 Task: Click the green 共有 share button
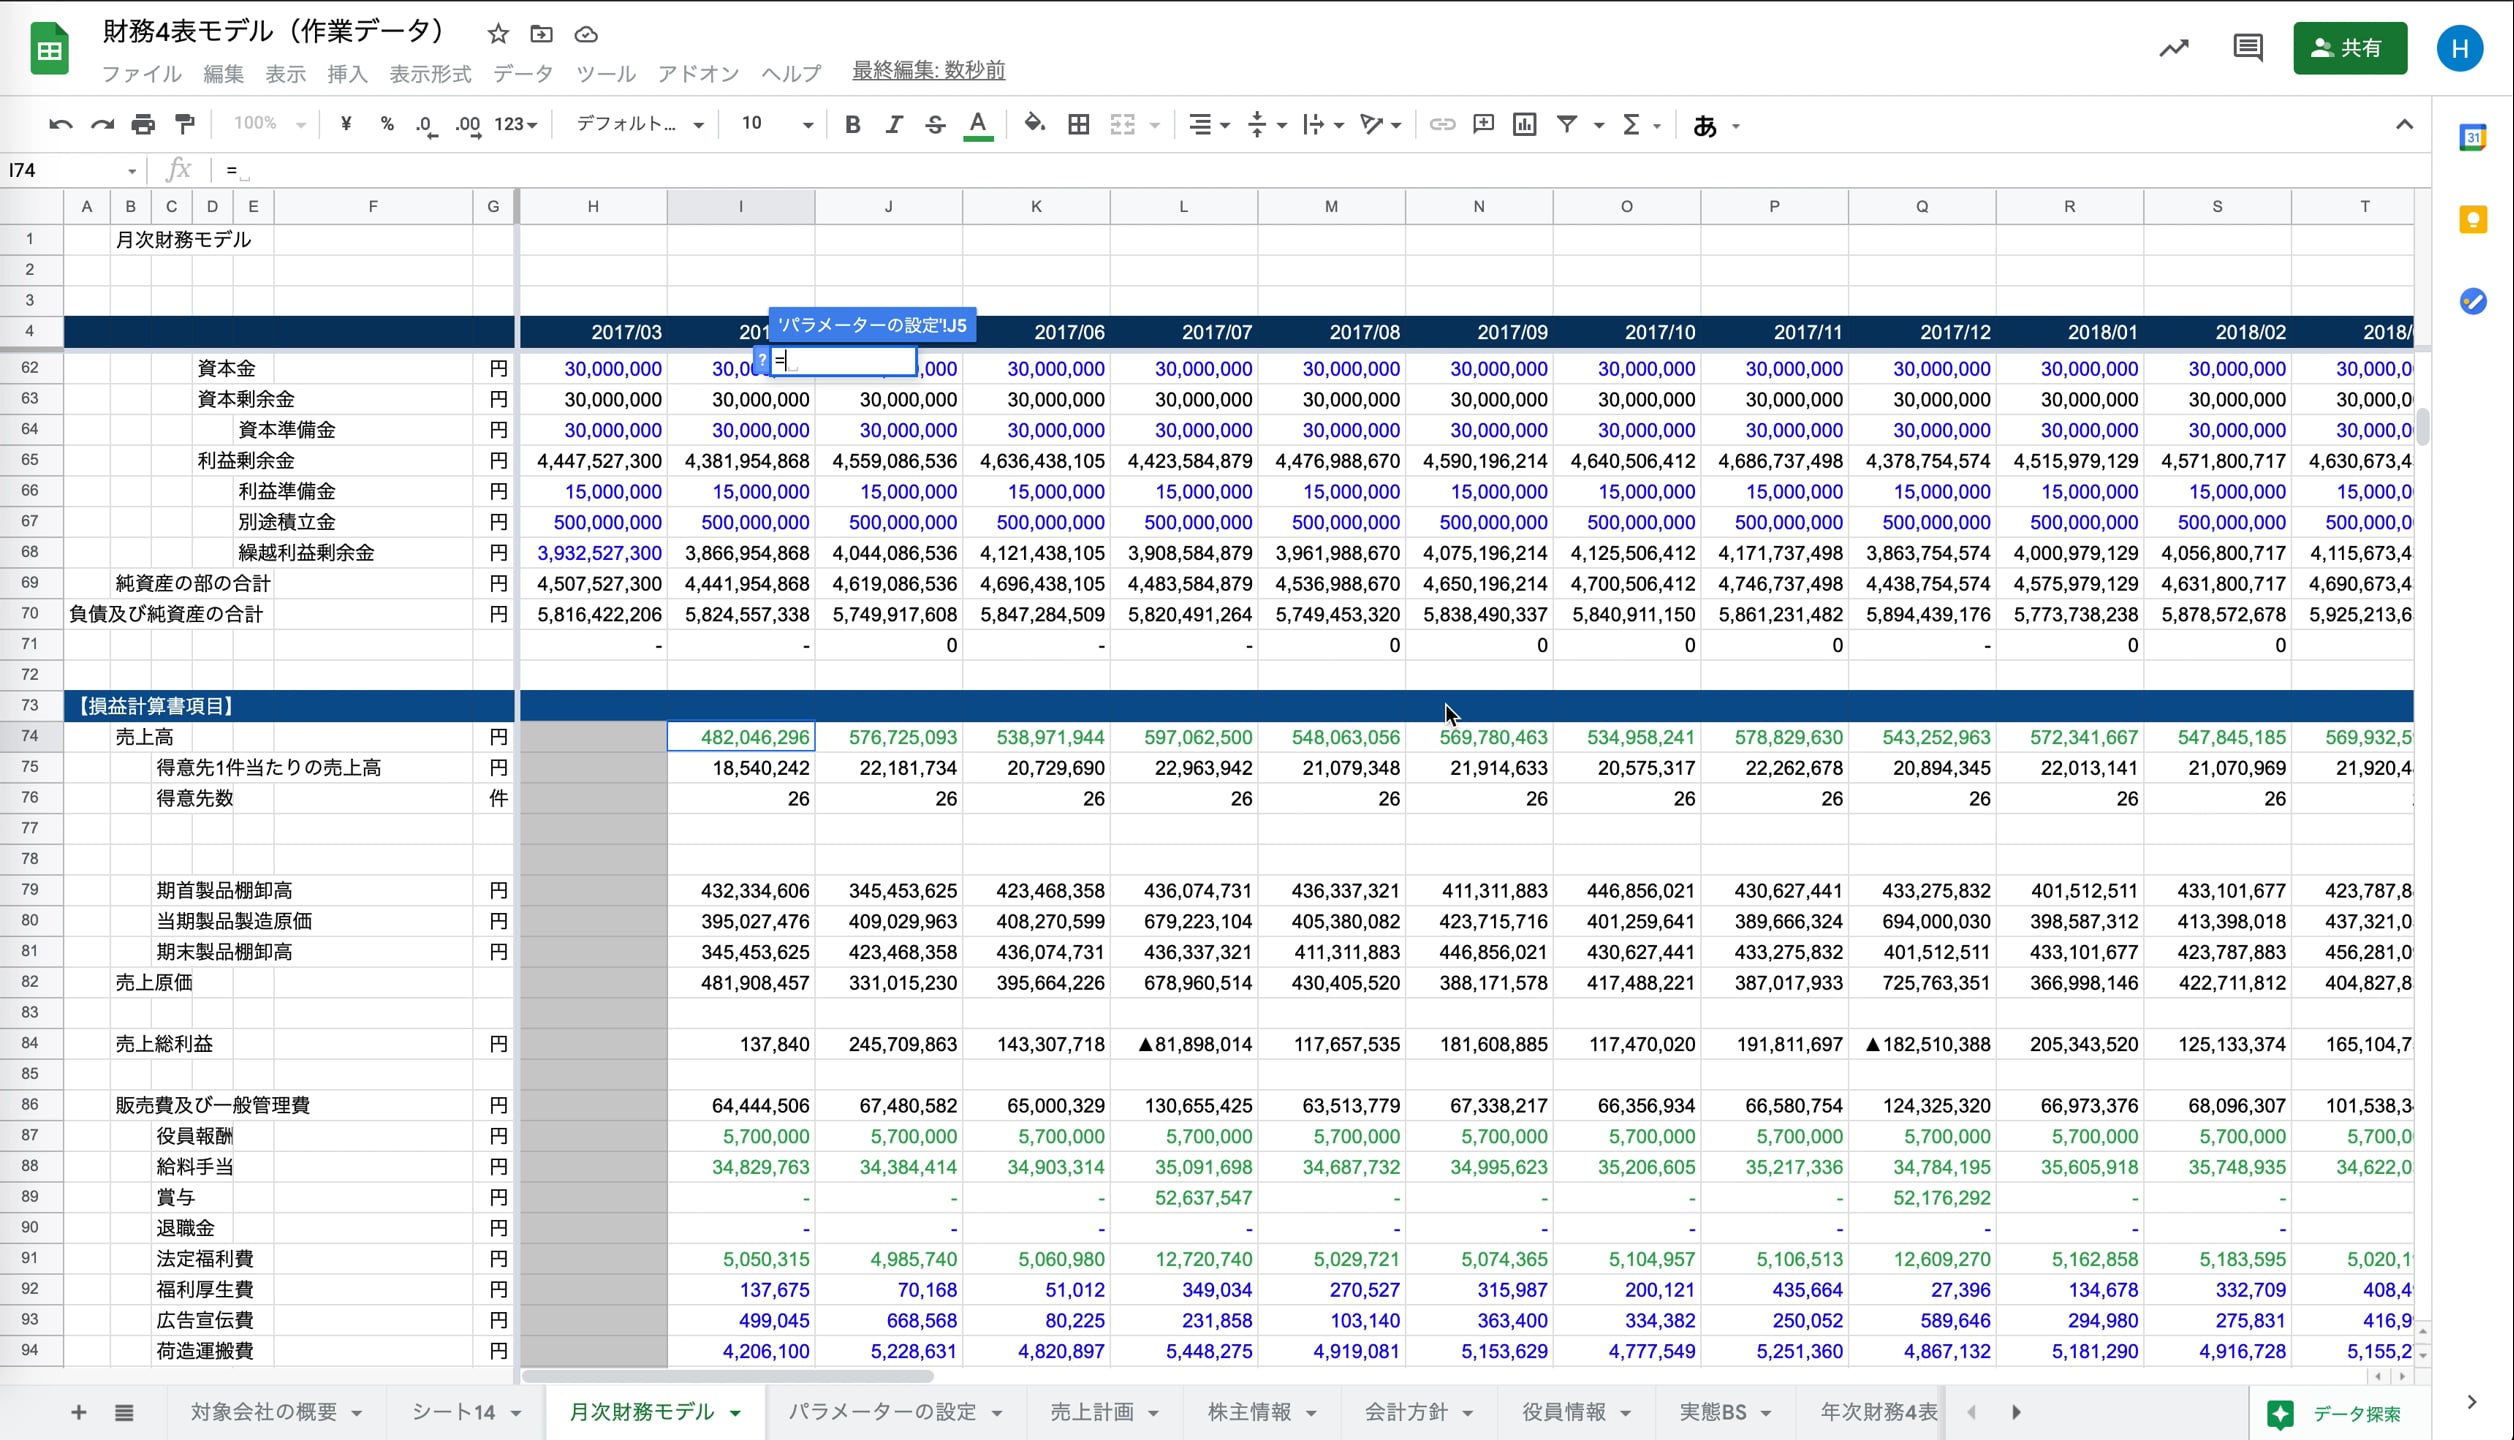pyautogui.click(x=2349, y=48)
